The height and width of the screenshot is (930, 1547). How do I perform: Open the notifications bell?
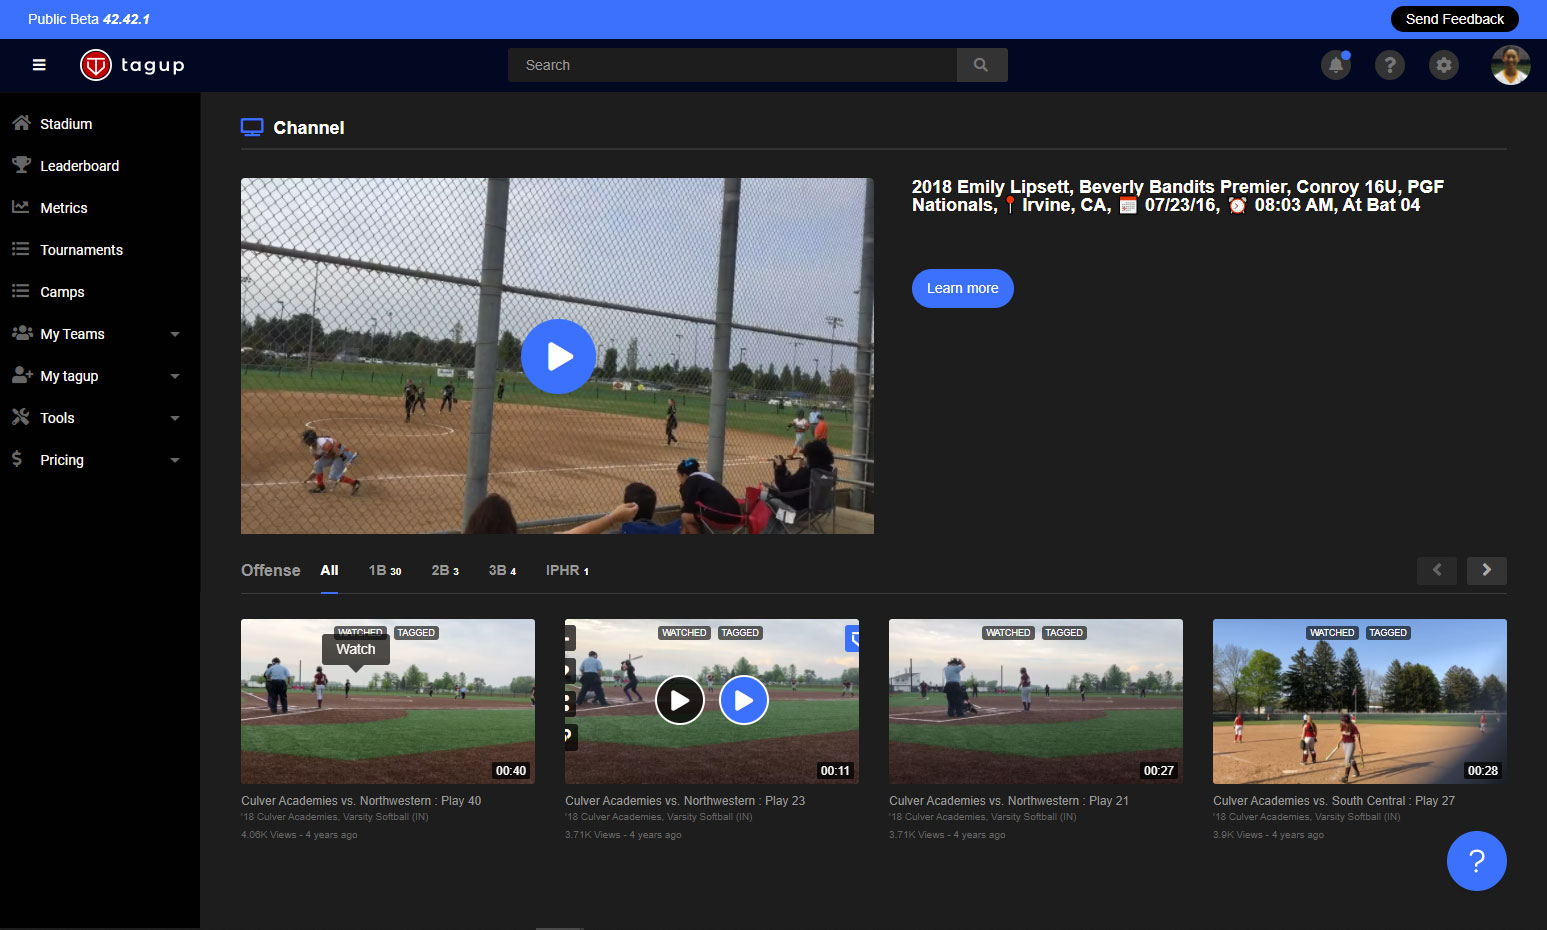coord(1335,65)
